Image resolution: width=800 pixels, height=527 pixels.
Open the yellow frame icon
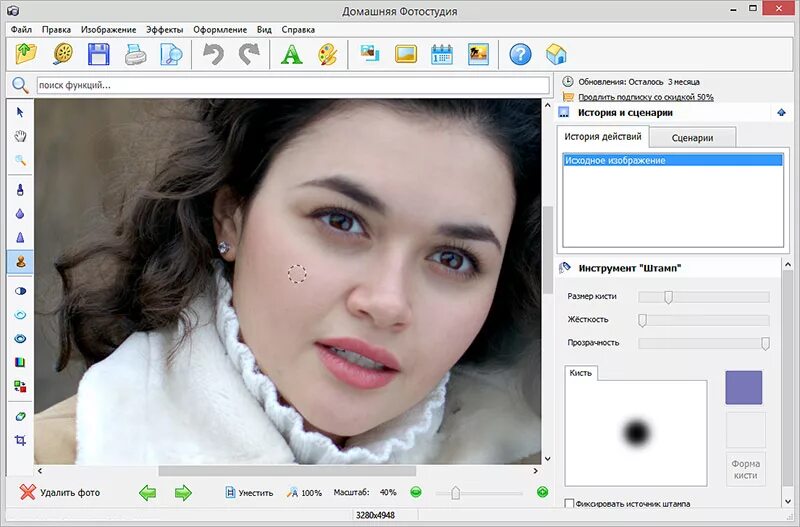point(406,54)
